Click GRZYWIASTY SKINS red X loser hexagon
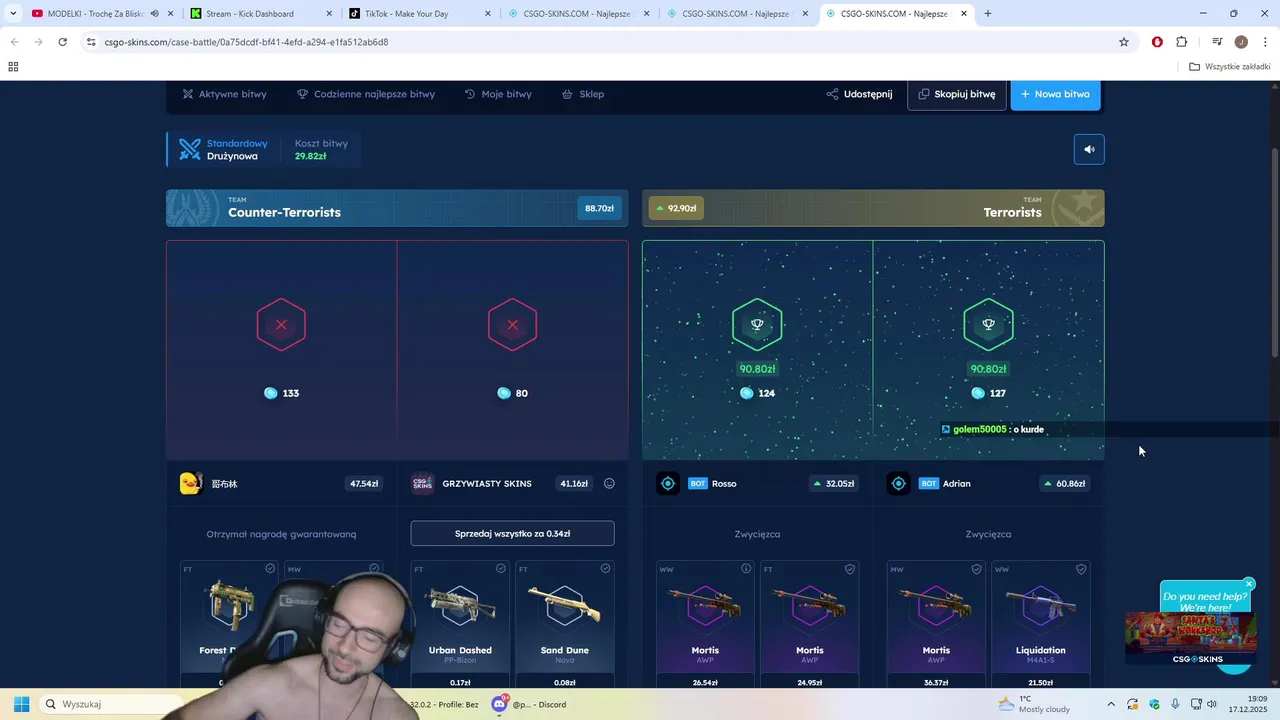 512,325
